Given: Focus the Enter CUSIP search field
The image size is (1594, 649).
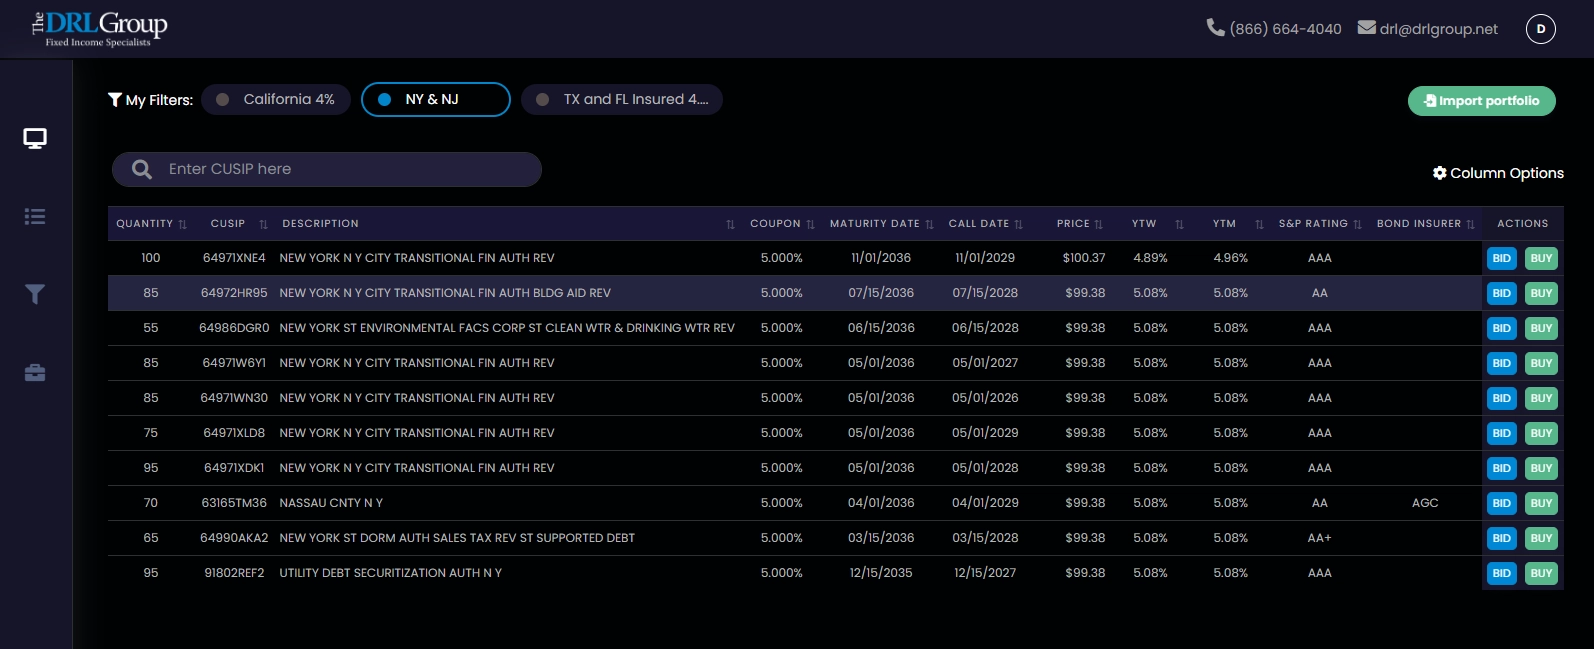Looking at the screenshot, I should click(340, 170).
